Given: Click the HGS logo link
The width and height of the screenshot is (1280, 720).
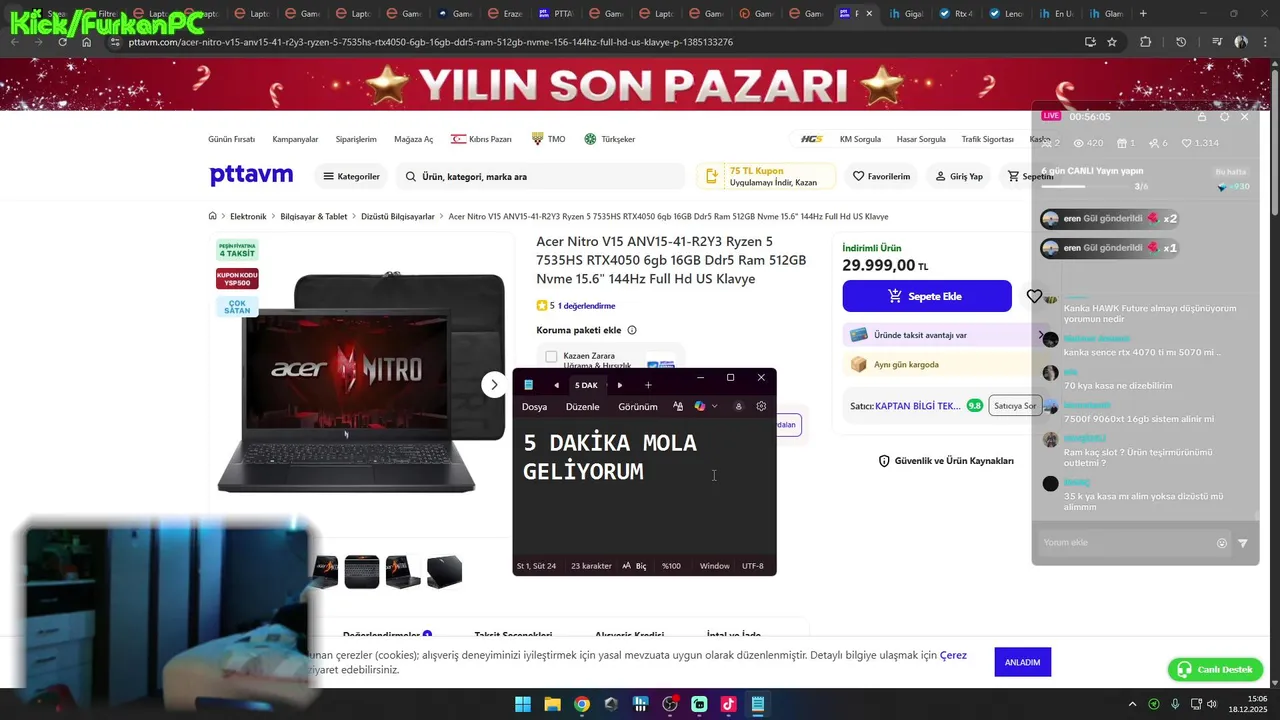Looking at the screenshot, I should point(811,139).
